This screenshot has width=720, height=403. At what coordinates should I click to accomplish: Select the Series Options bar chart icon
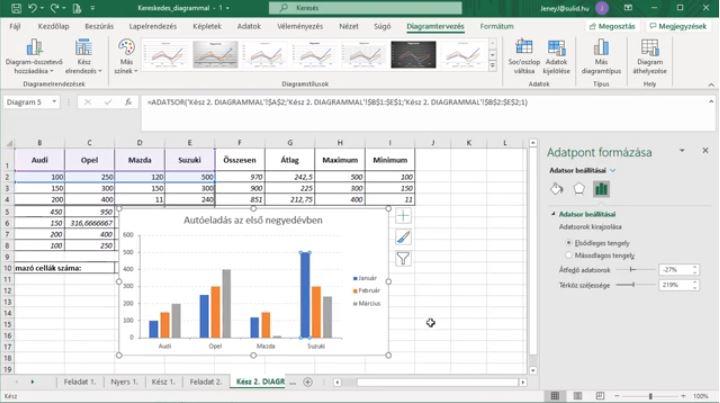602,188
